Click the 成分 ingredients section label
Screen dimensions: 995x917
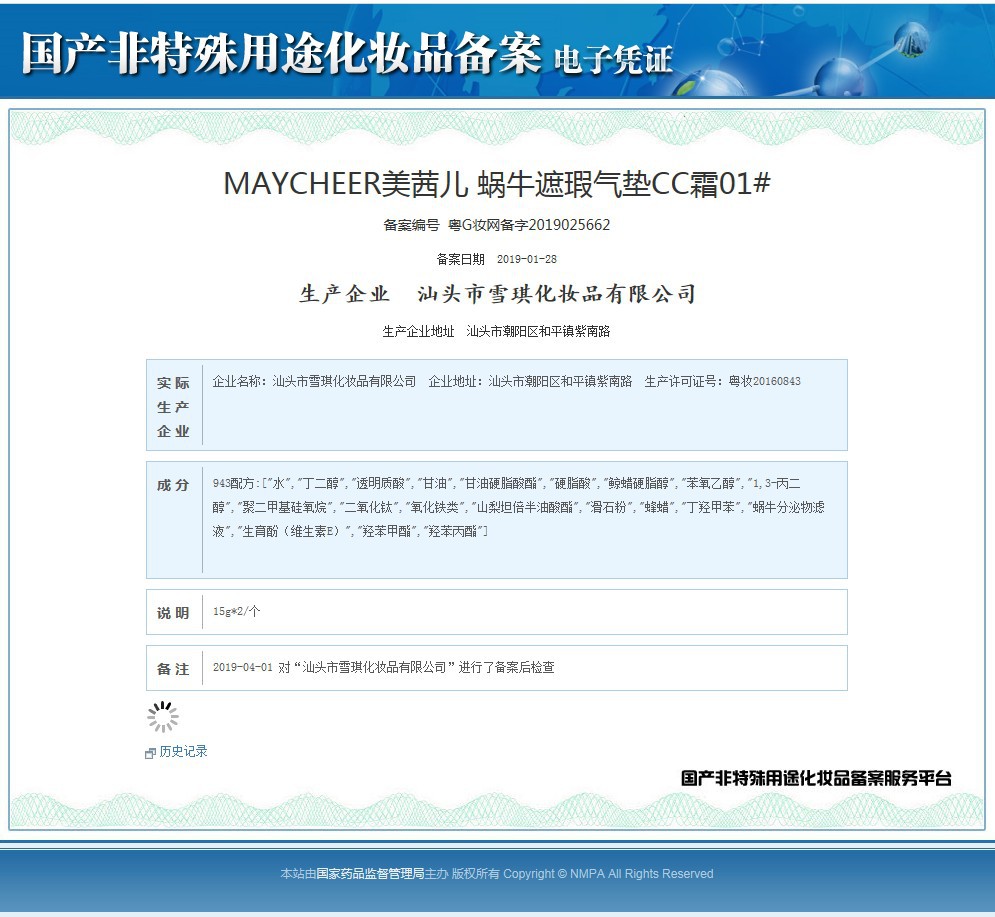[173, 485]
